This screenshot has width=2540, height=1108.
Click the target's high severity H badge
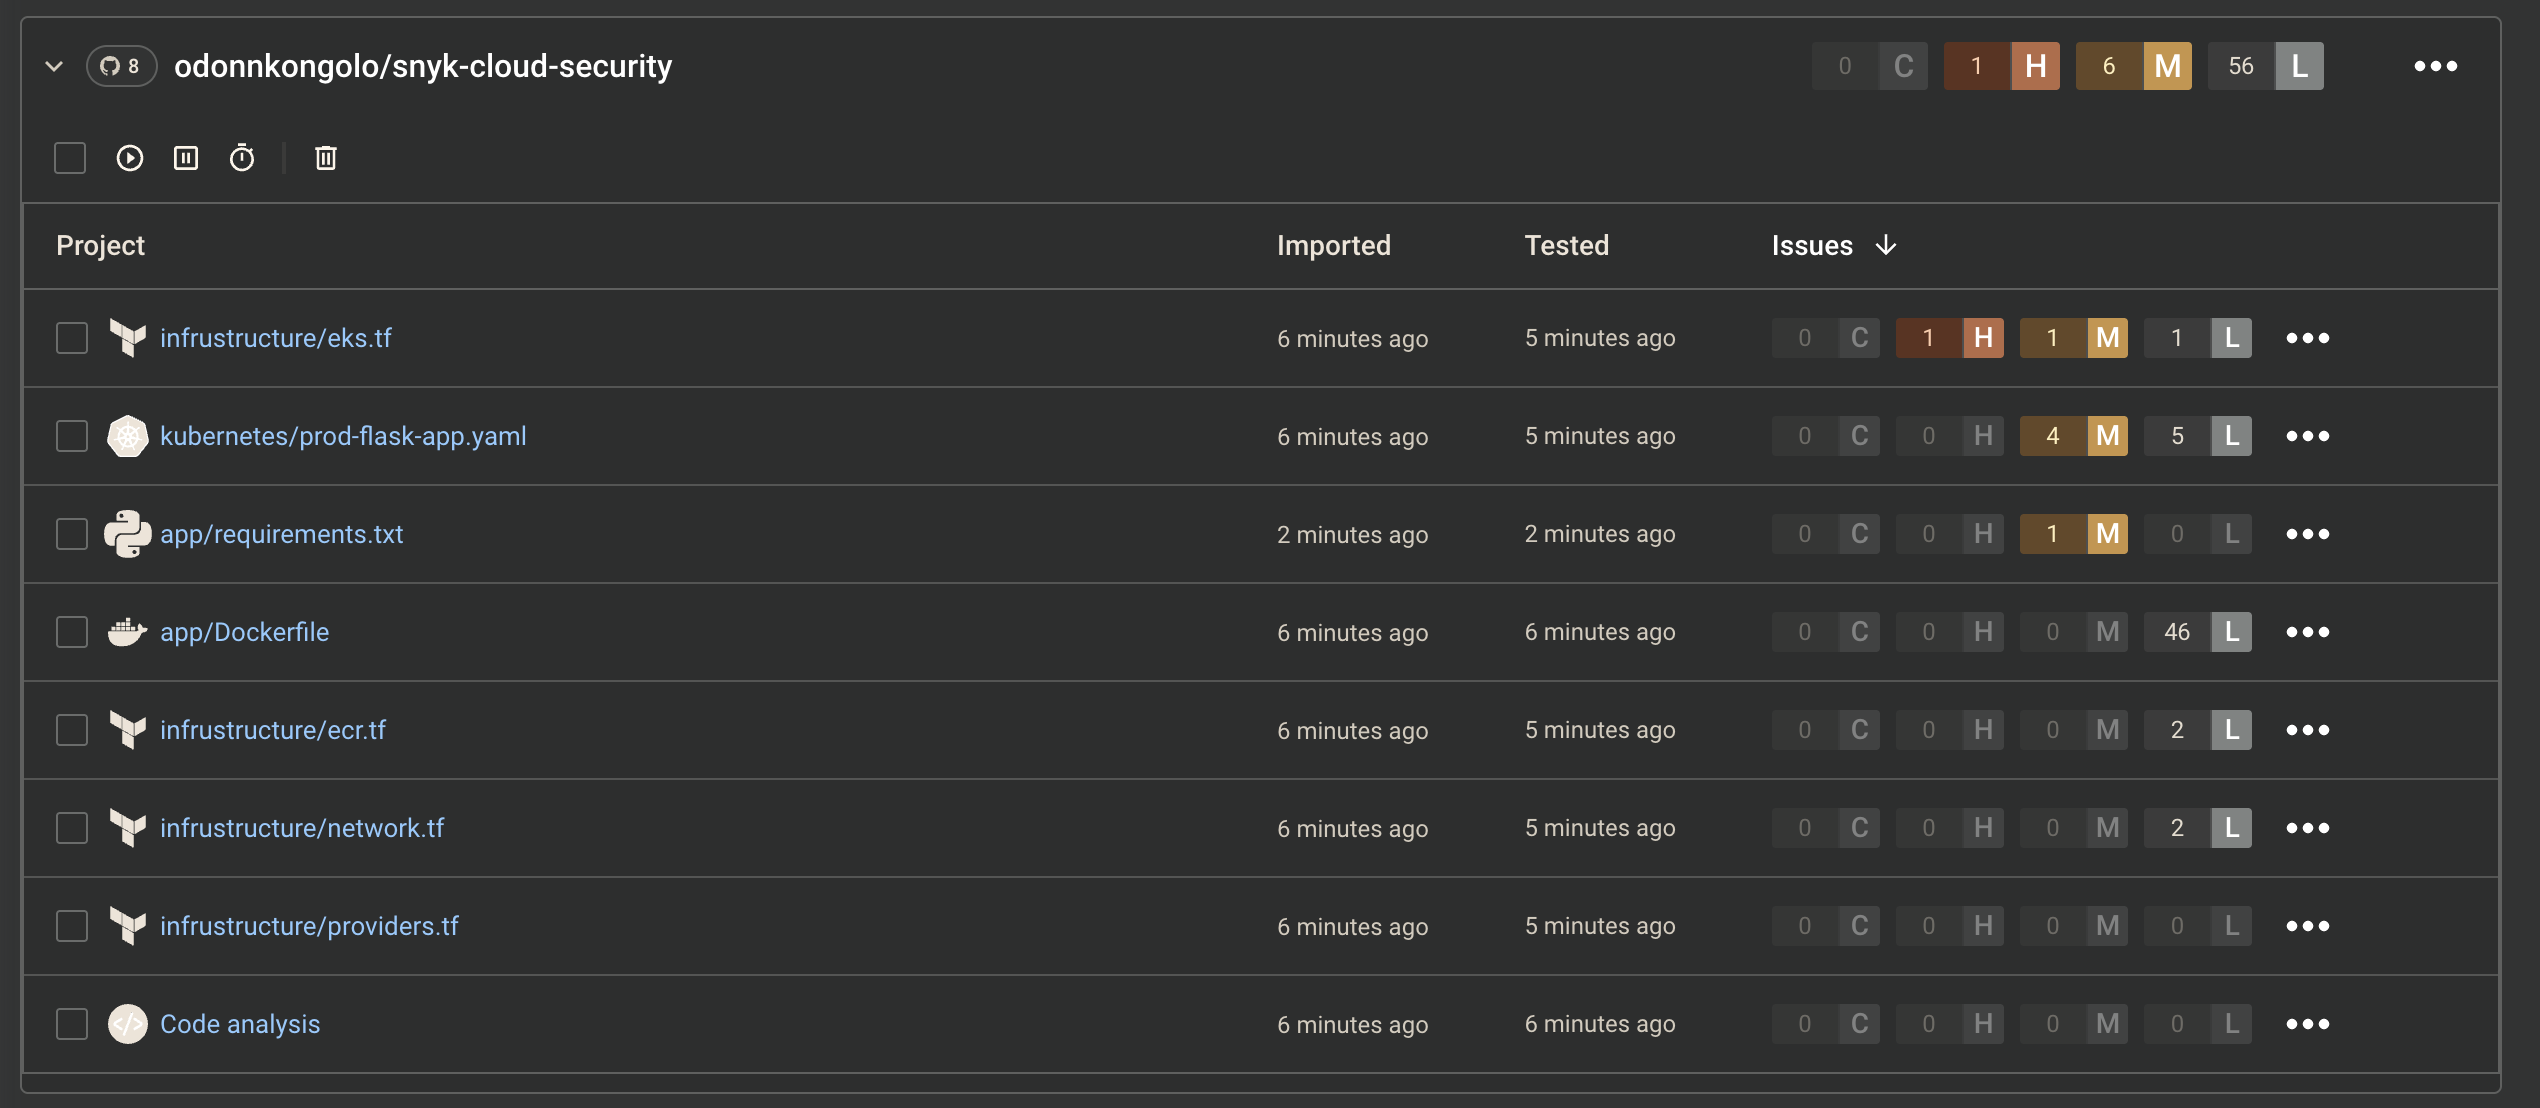2001,66
